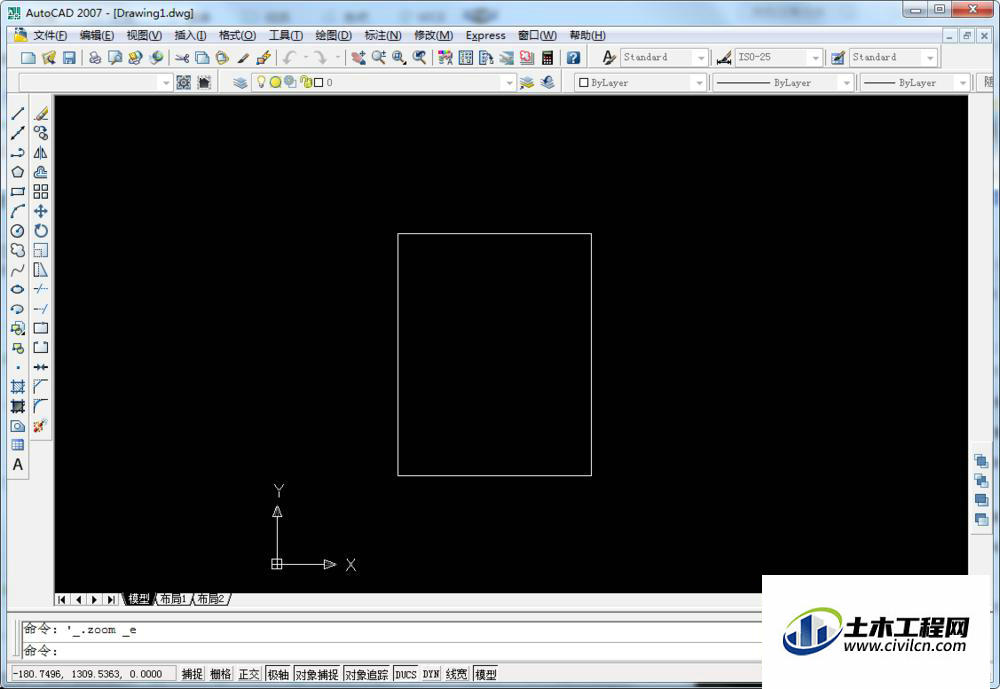
Task: Select the Fillet tool
Action: click(x=41, y=406)
